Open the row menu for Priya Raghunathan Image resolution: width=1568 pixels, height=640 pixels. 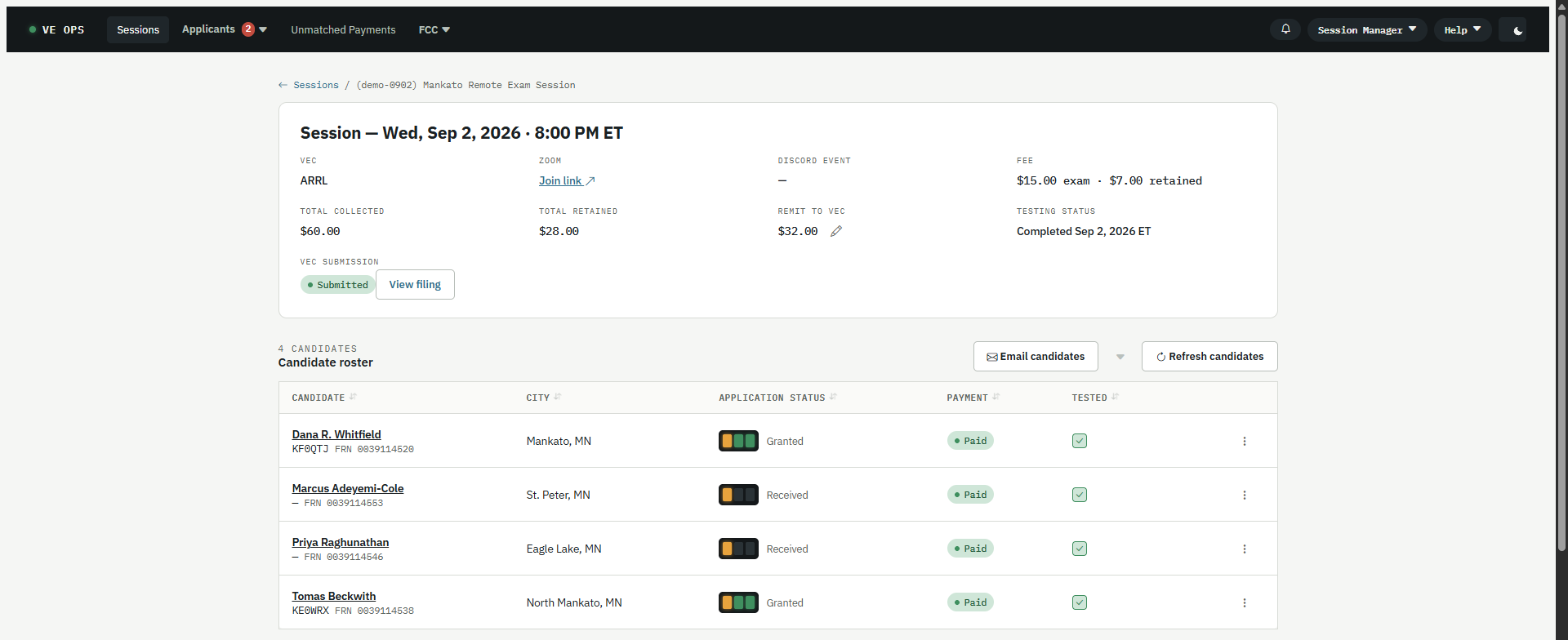pos(1244,549)
